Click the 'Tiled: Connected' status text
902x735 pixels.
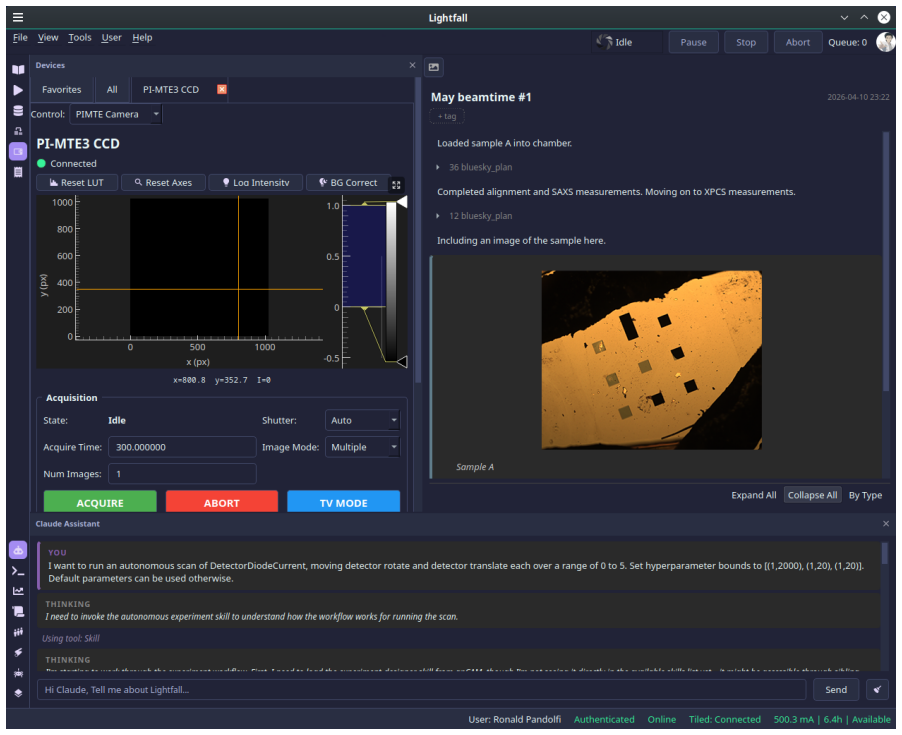click(724, 719)
